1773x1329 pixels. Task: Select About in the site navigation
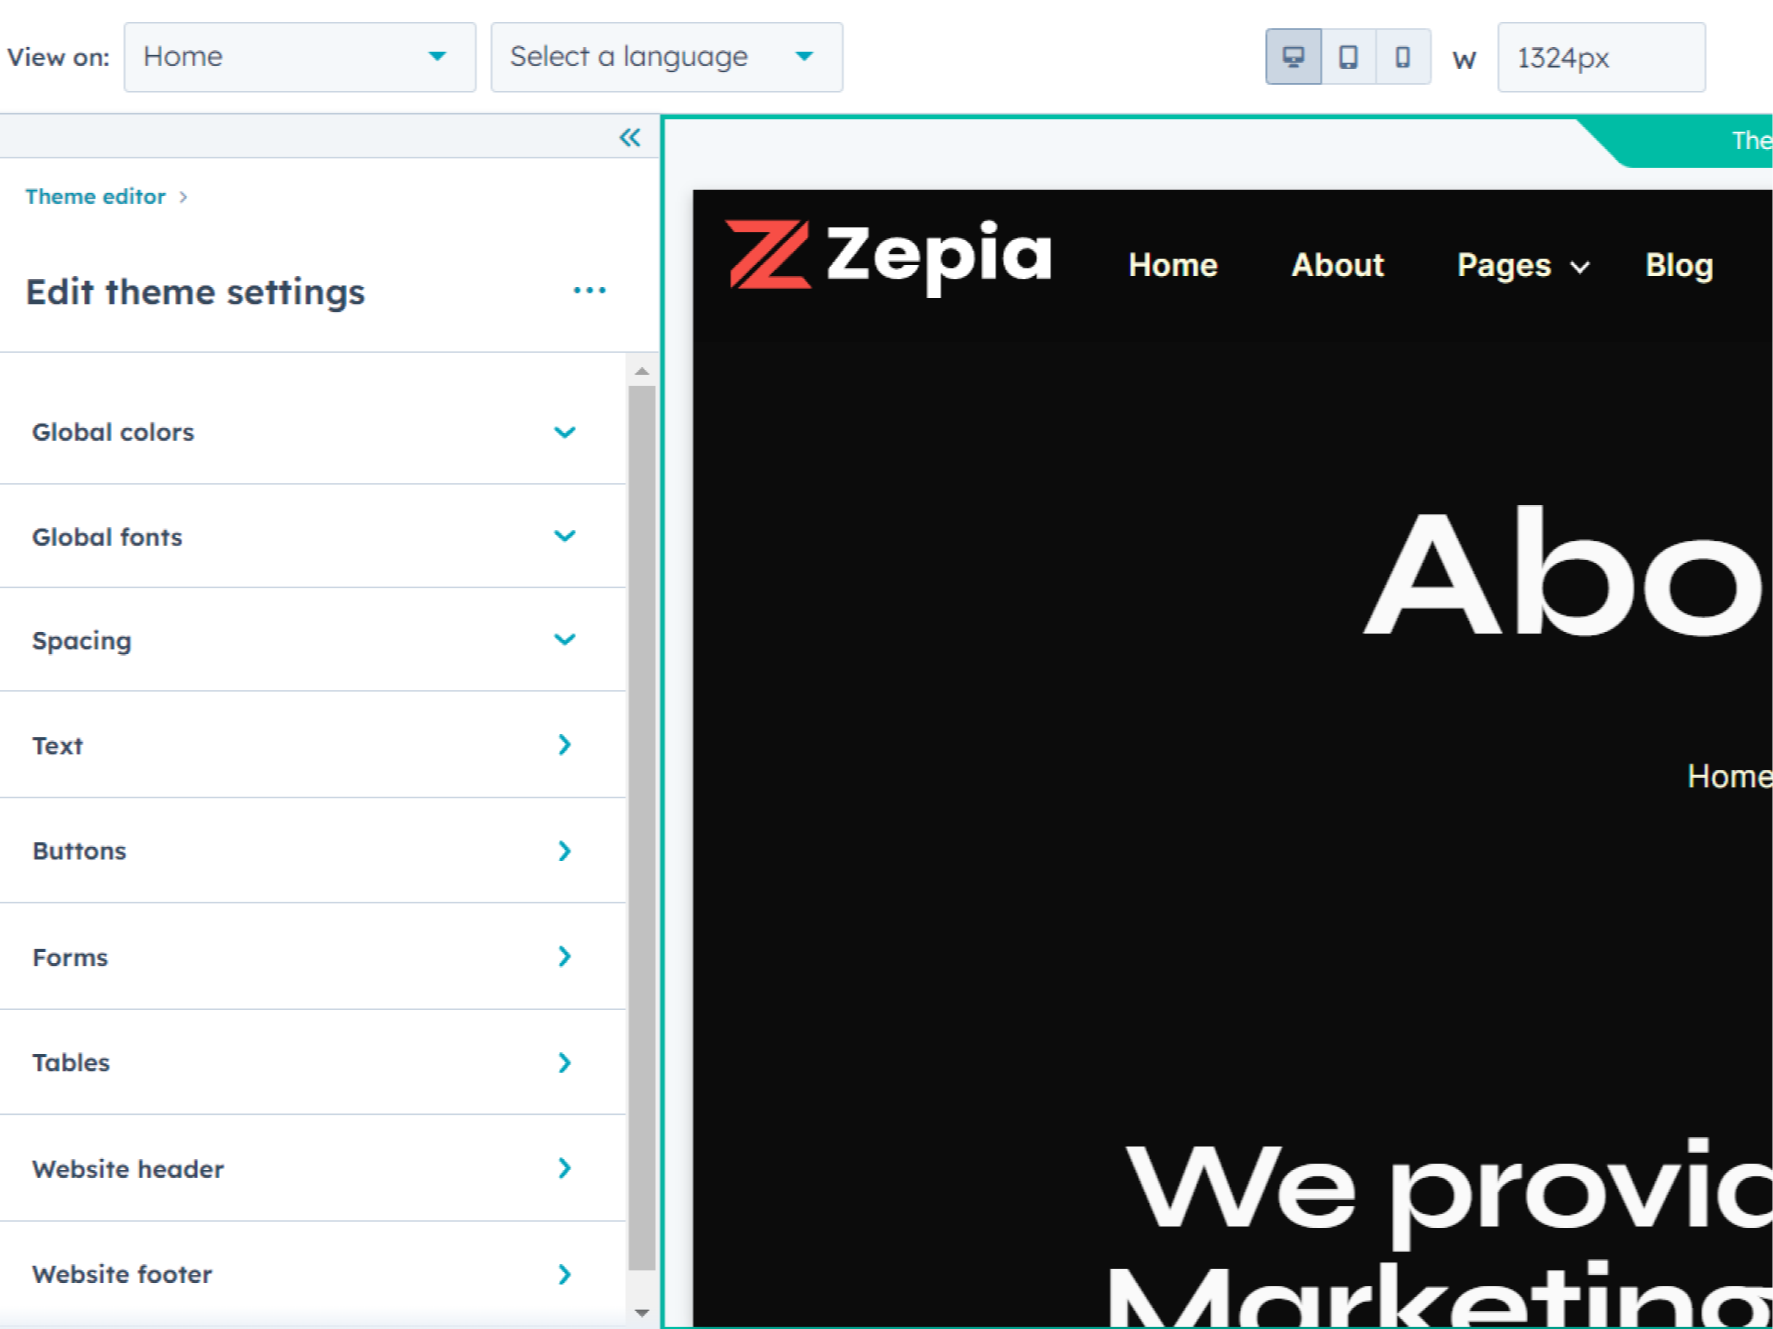1337,266
